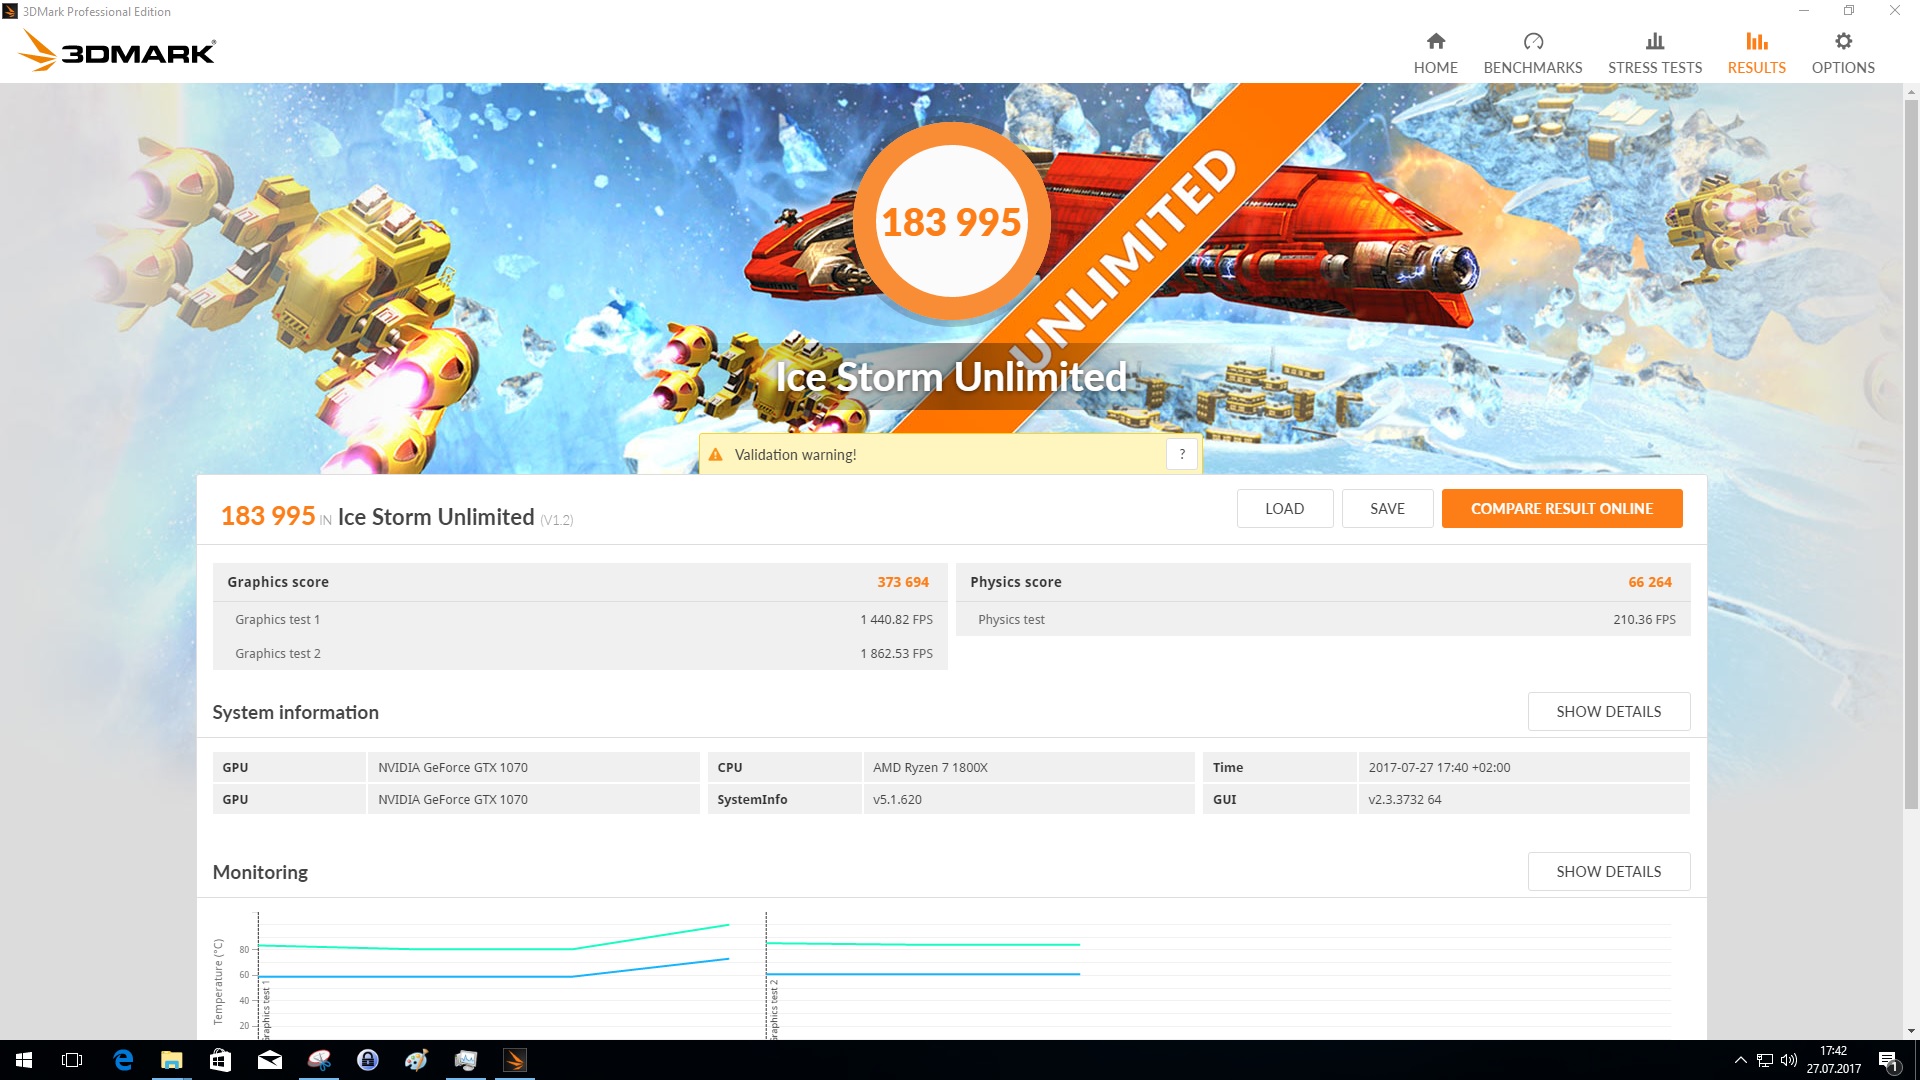Show details for Monitoring
This screenshot has width=1920, height=1080.
[1608, 871]
